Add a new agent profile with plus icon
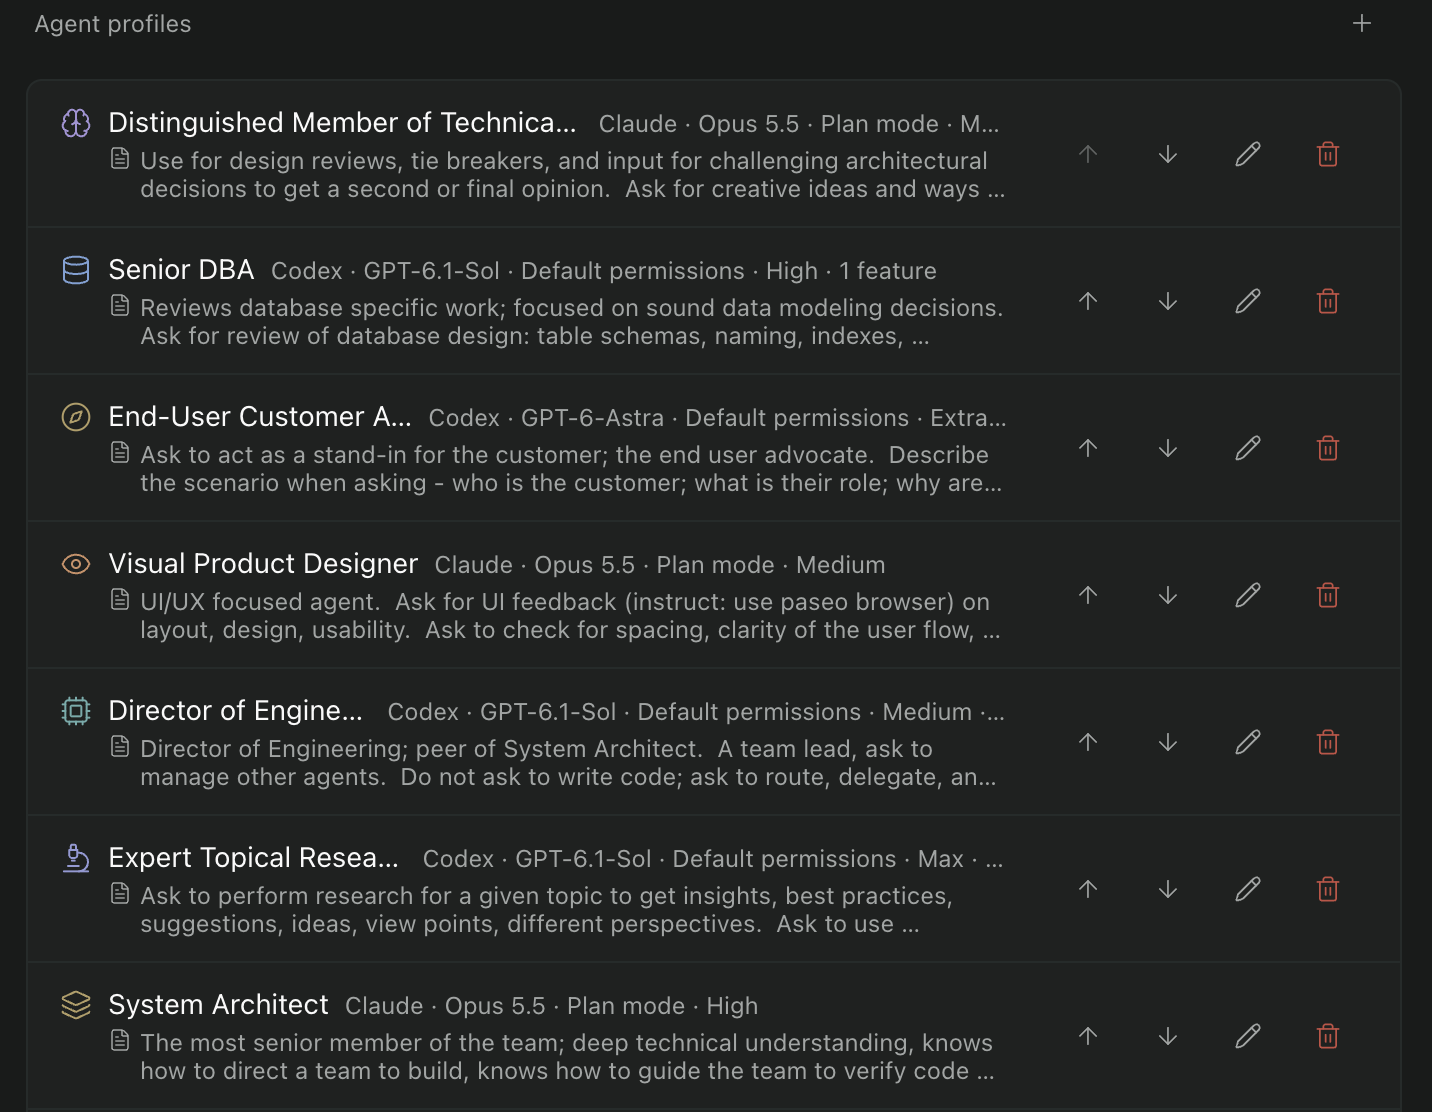 (1362, 23)
